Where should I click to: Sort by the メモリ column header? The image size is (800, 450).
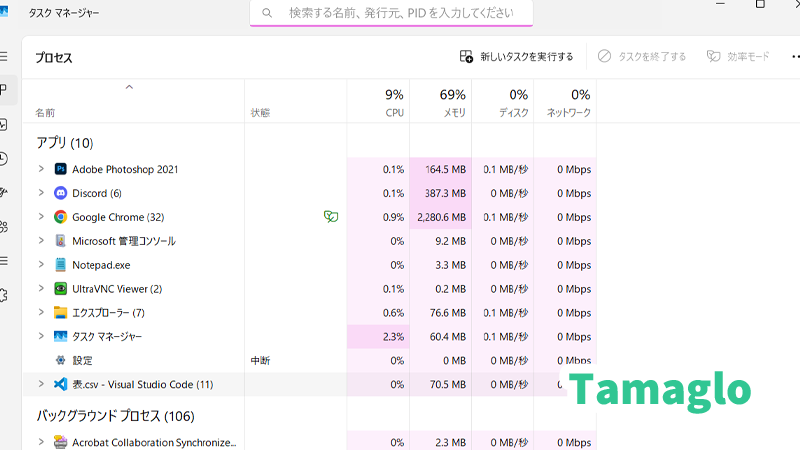coord(441,103)
